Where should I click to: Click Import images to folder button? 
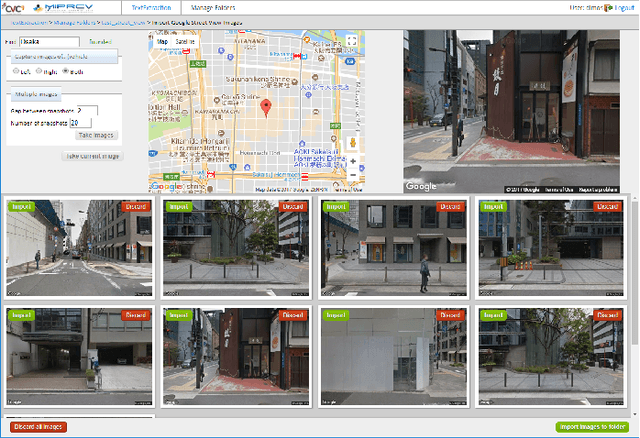point(594,426)
